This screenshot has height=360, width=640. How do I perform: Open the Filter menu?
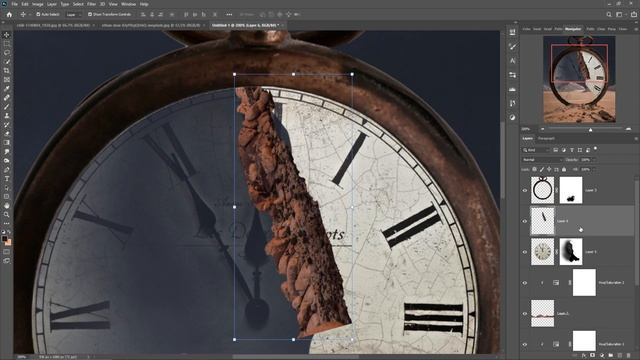(x=91, y=4)
